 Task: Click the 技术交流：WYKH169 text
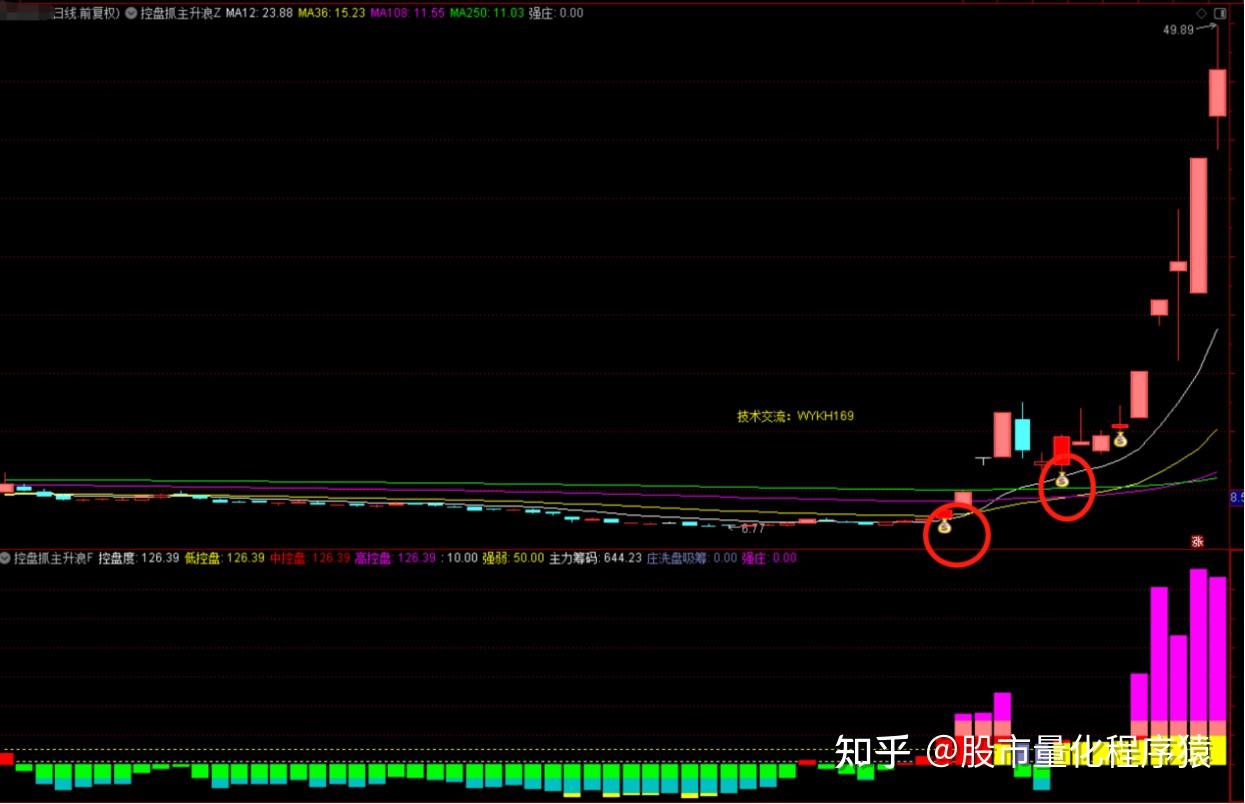796,416
